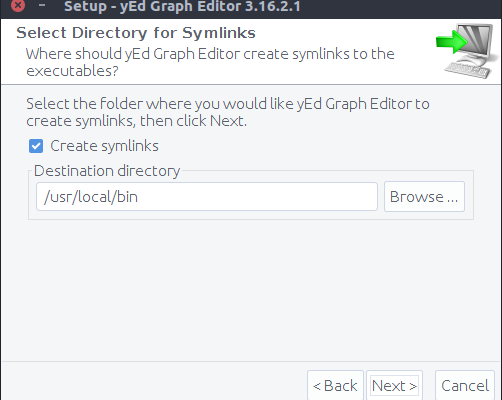502x400 pixels.
Task: Click the 'Select Directory for Symlinks' heading
Action: (x=136, y=33)
